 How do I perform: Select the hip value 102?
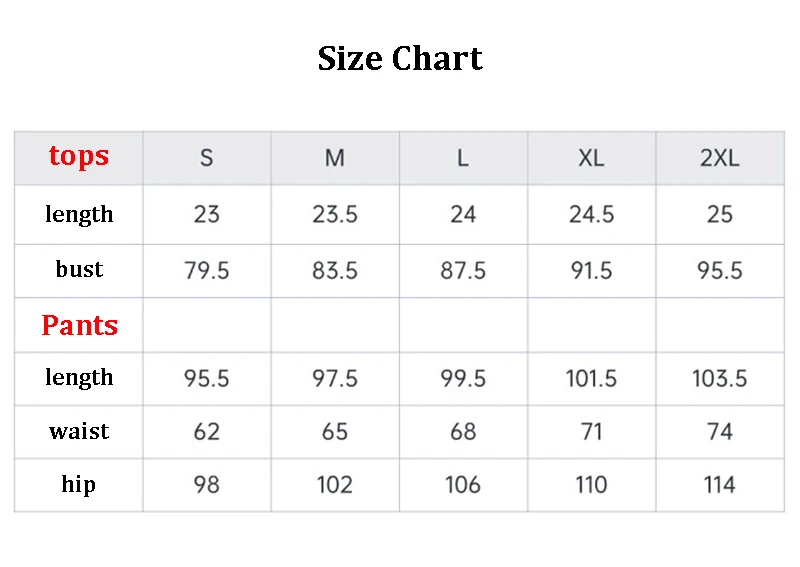pyautogui.click(x=335, y=485)
